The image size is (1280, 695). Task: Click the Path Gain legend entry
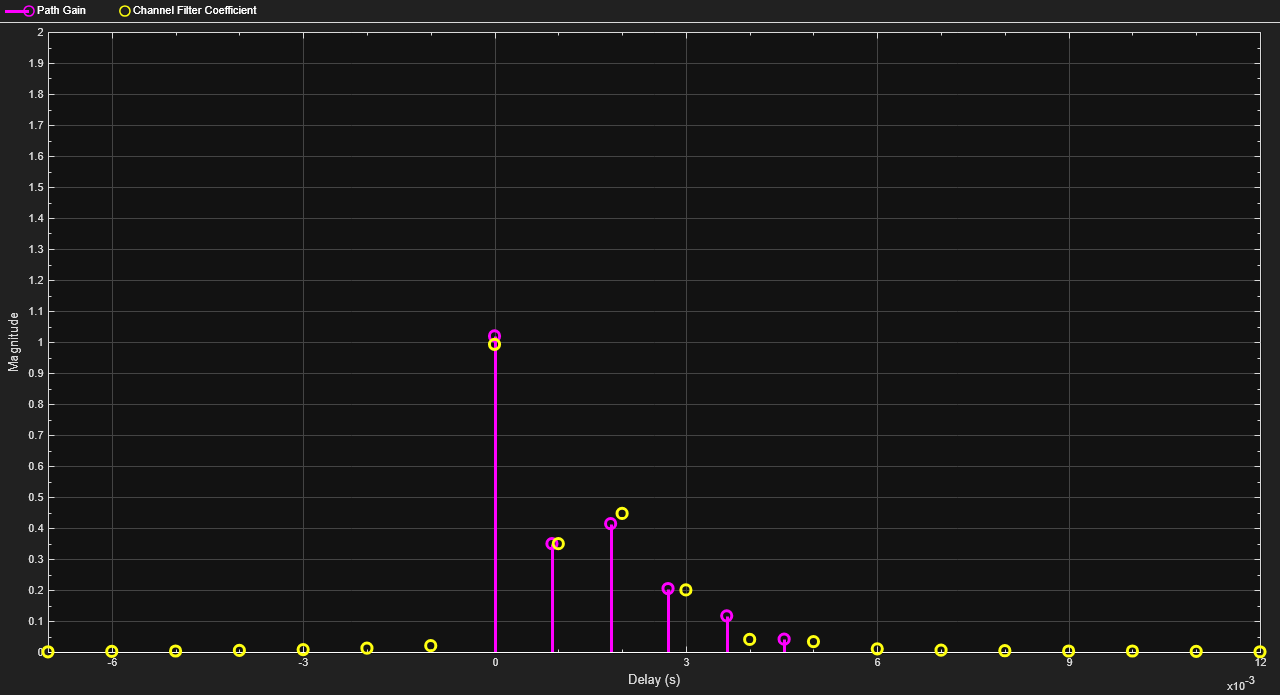click(x=46, y=10)
